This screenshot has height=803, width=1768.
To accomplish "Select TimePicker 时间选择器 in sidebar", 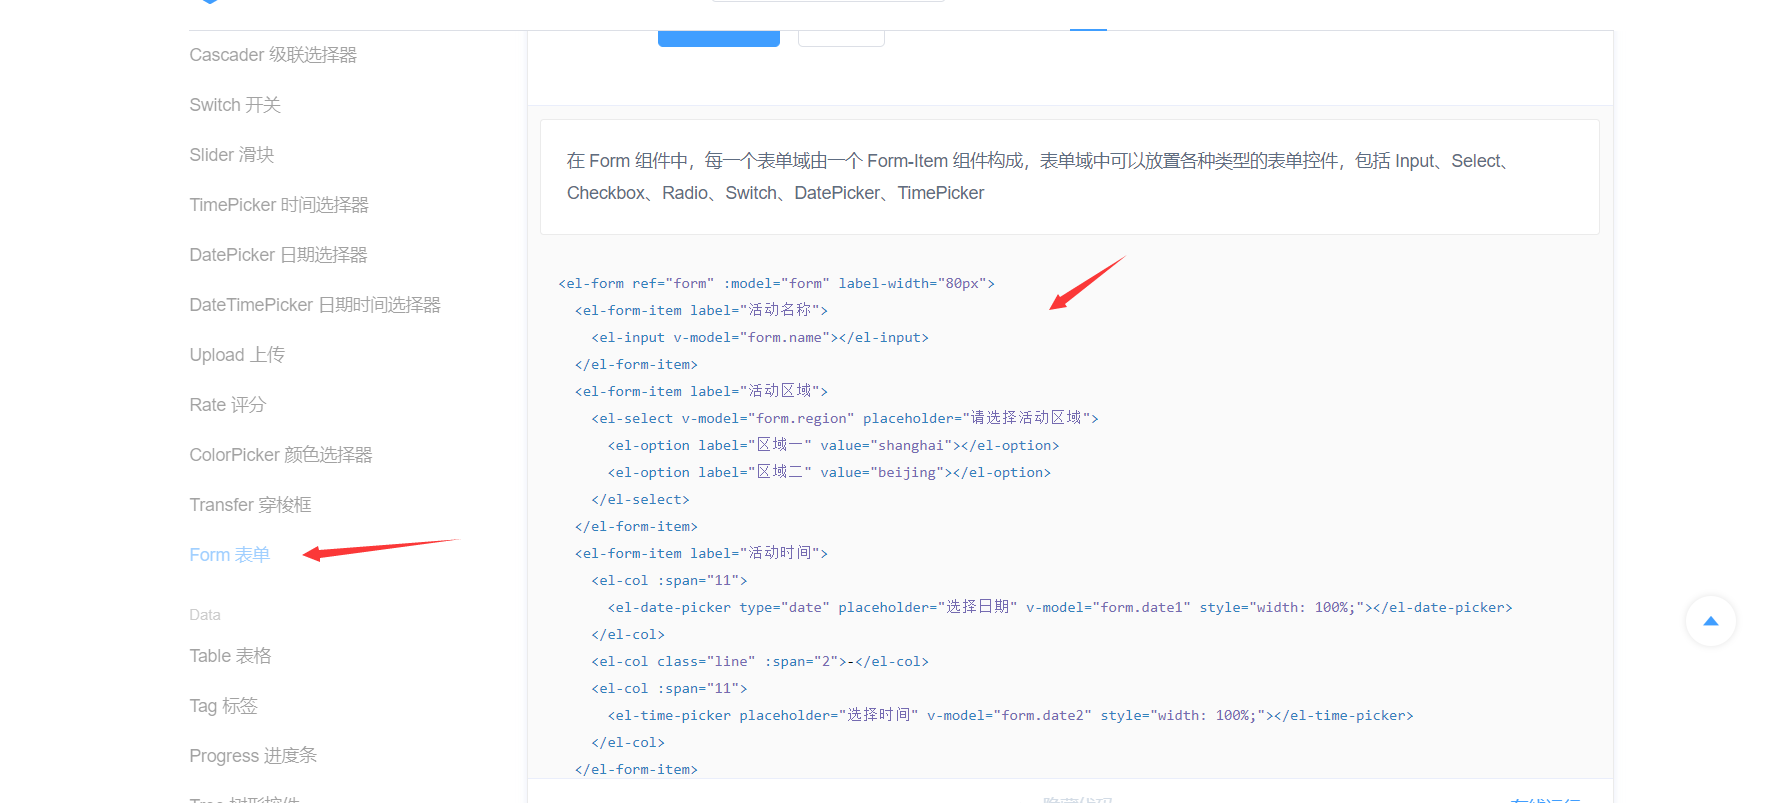I will point(279,205).
